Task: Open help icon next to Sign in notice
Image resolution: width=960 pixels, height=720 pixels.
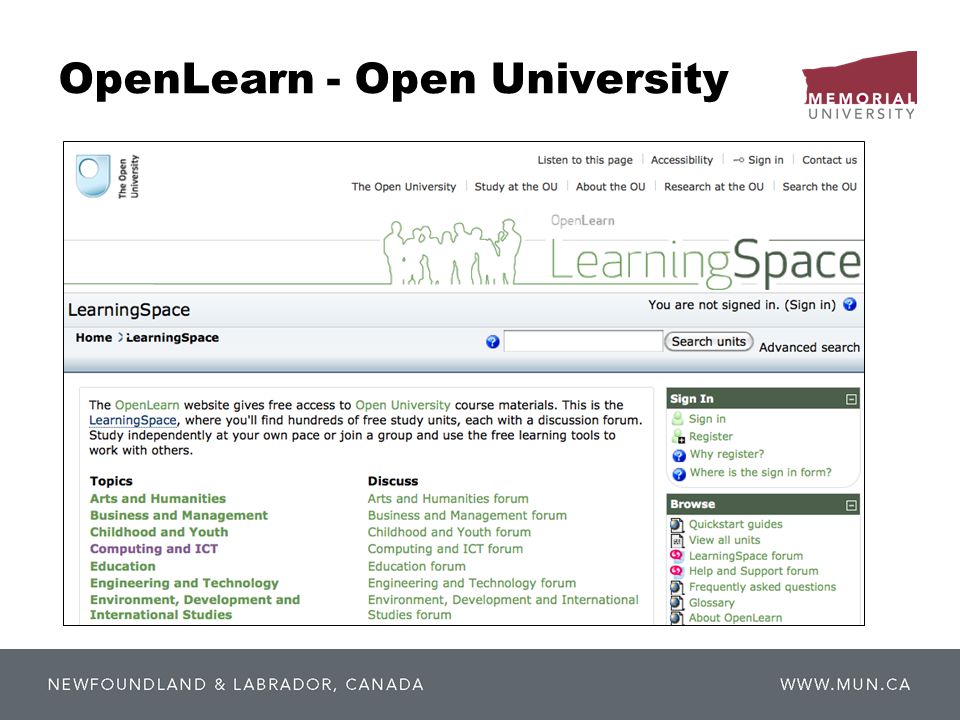Action: 850,304
